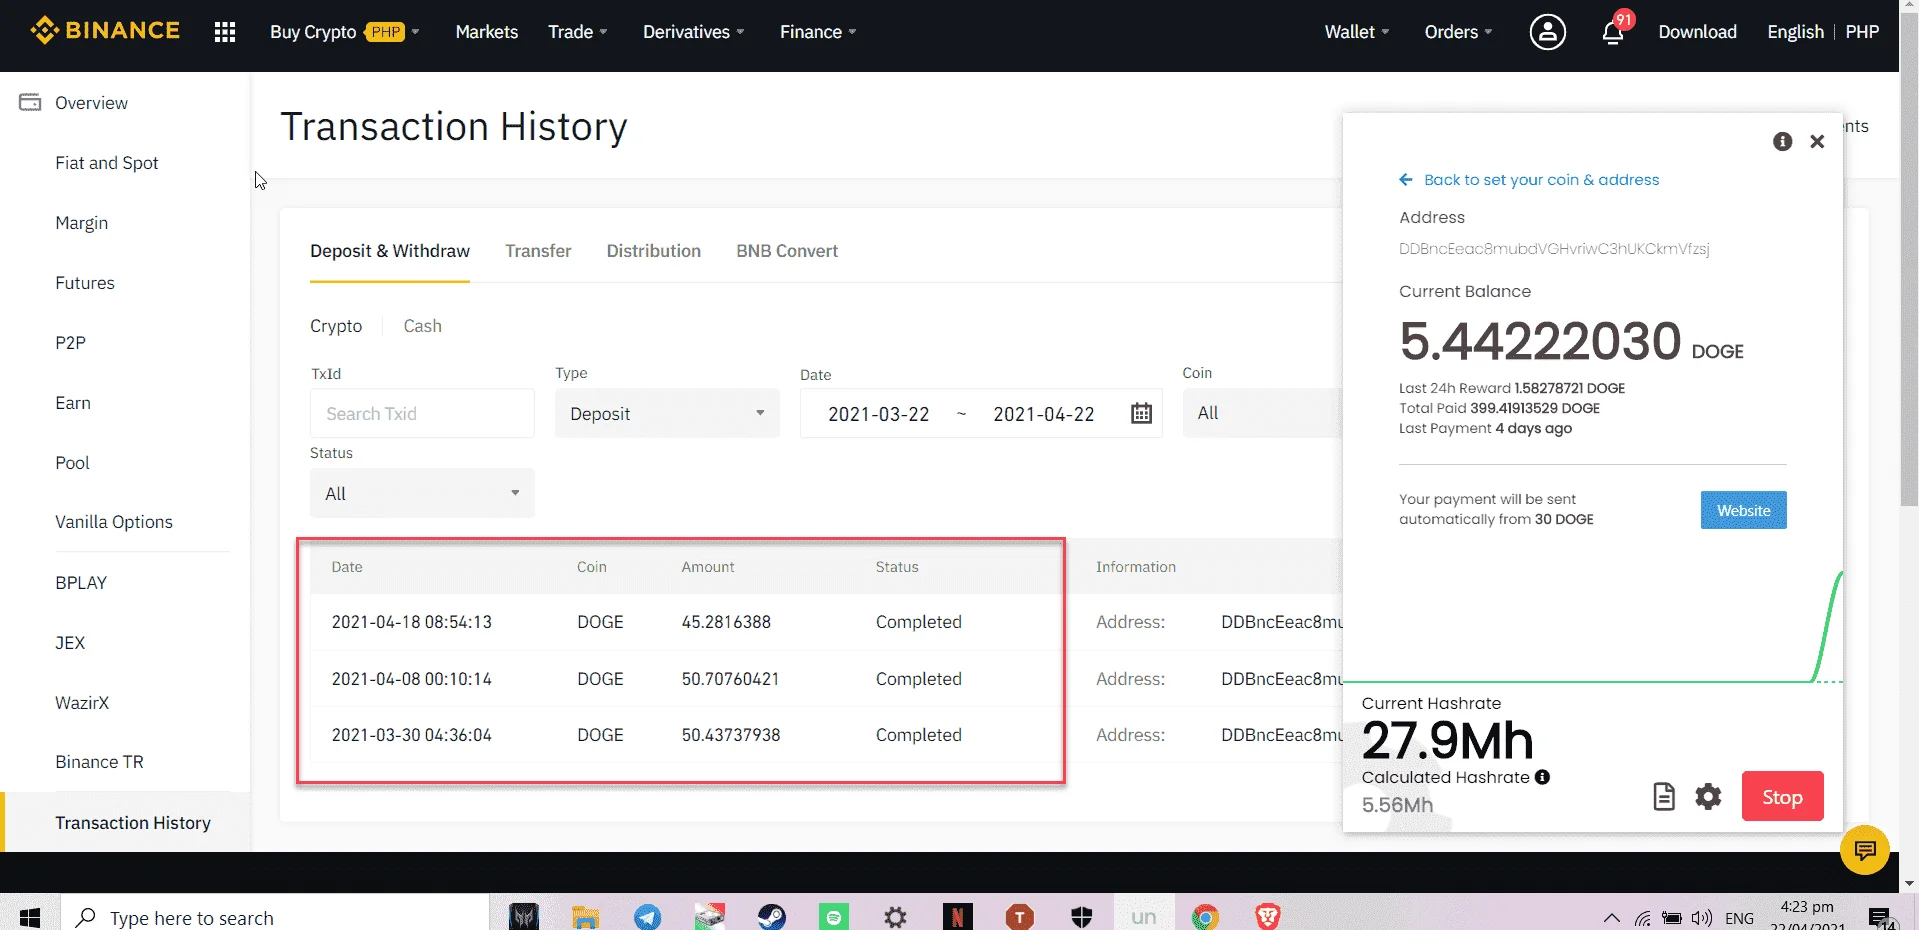Click the Download link in header
Image resolution: width=1919 pixels, height=930 pixels.
tap(1697, 32)
